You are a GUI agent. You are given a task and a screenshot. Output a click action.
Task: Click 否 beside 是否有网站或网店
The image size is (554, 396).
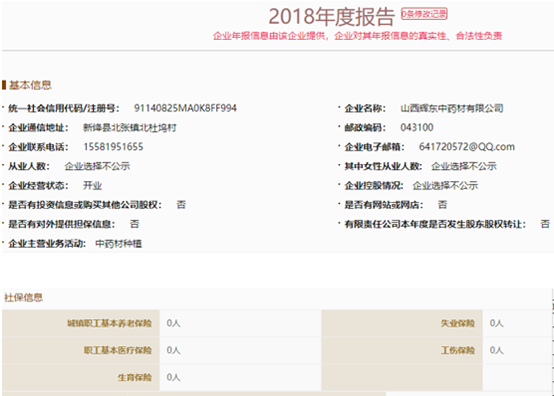pos(442,205)
